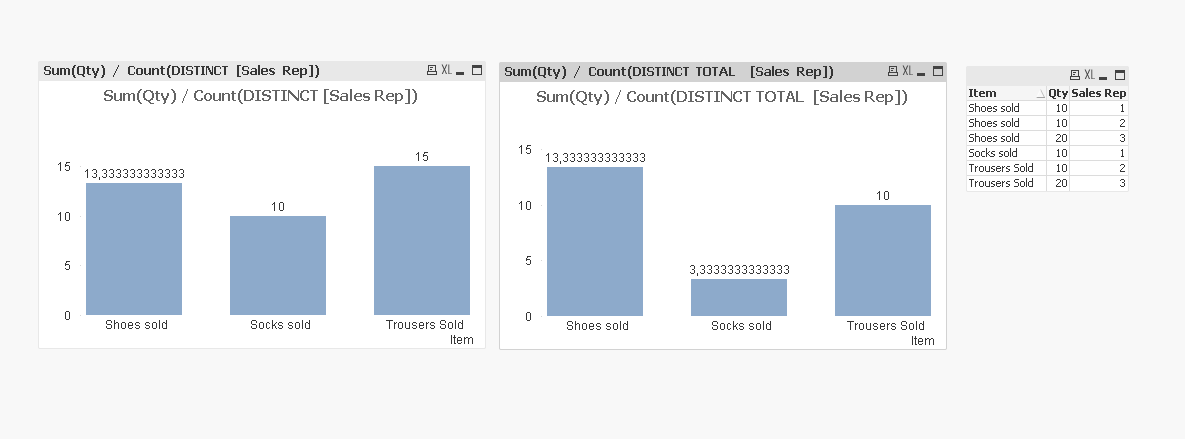Minimize the Item table box
The width and height of the screenshot is (1185, 439).
pos(1104,76)
